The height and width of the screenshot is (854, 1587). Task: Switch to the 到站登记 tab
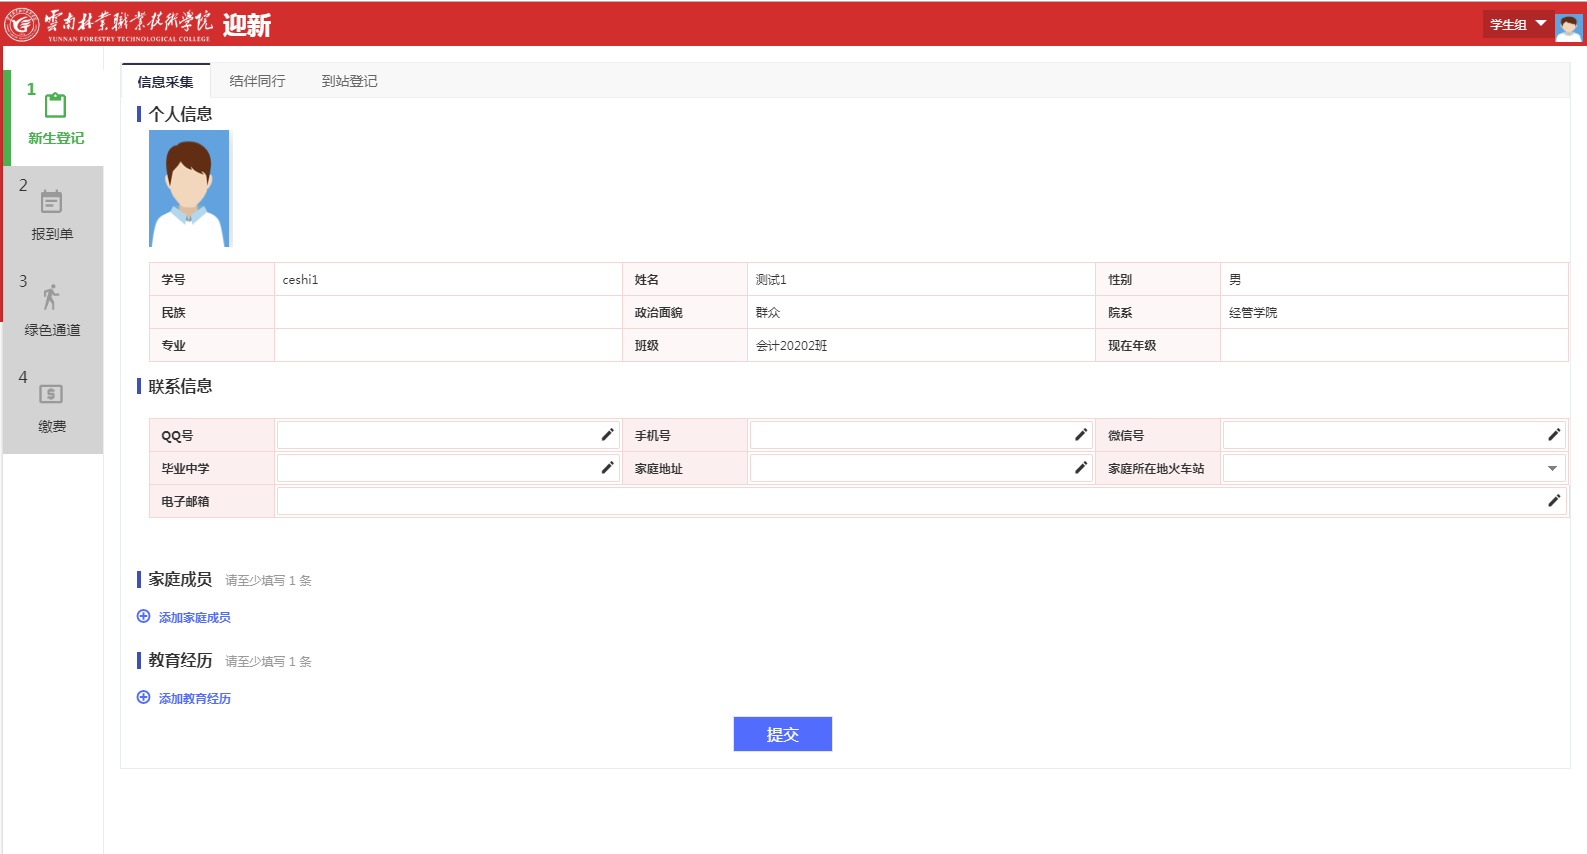[349, 81]
